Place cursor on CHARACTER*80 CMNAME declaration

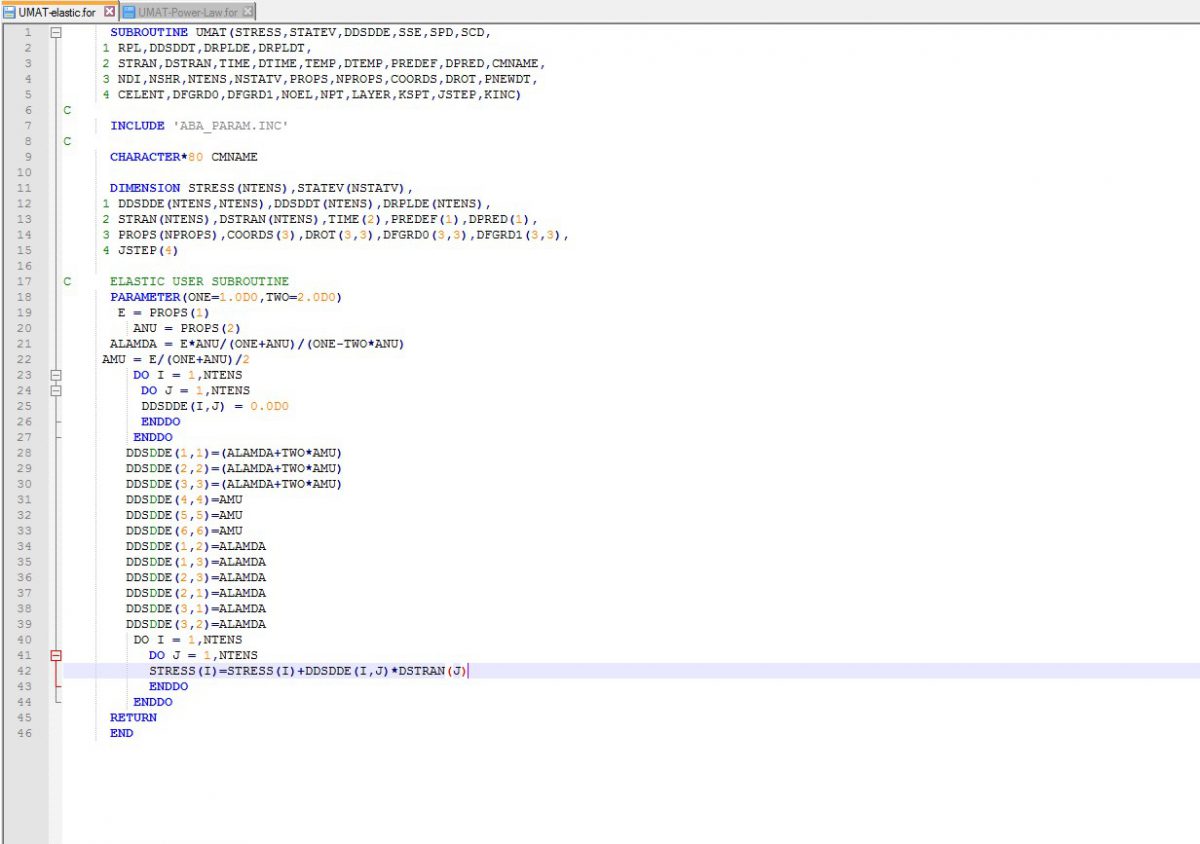coord(183,157)
